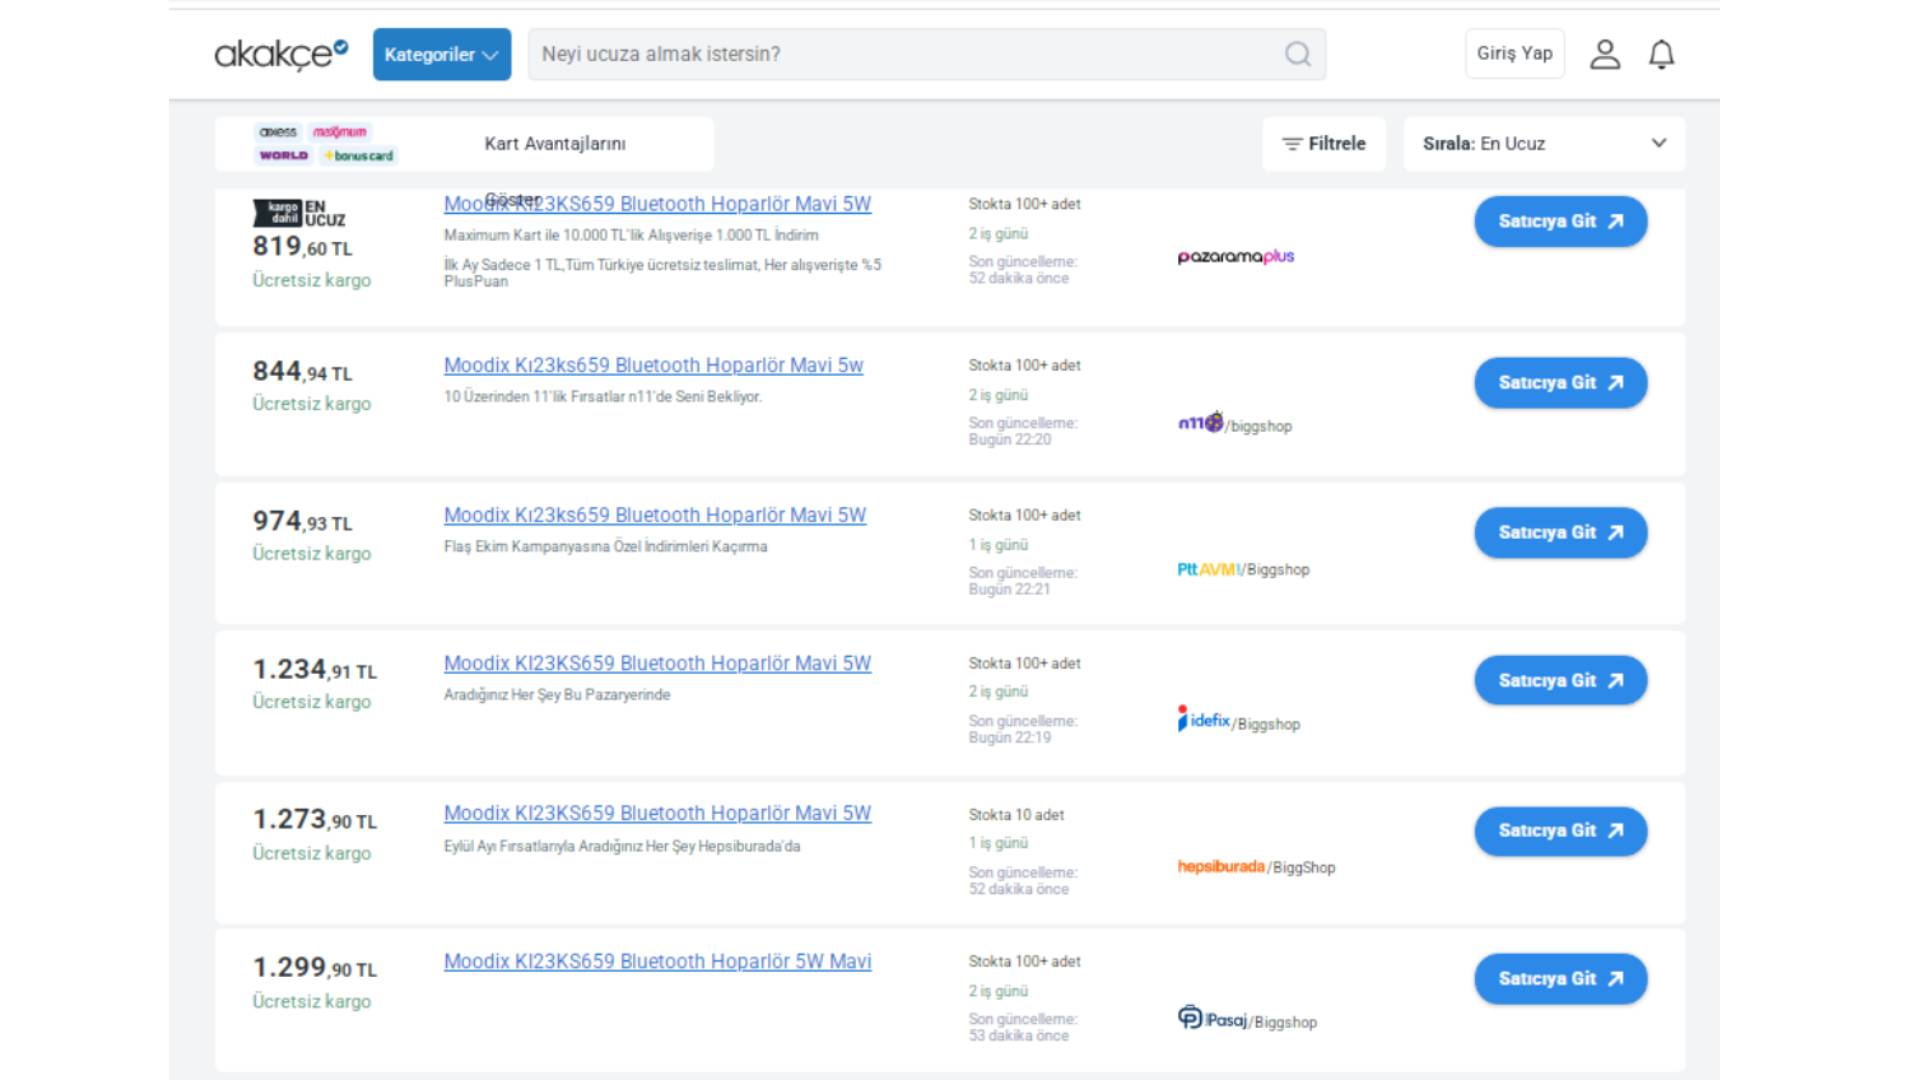
Task: Click the akakçe logo
Action: (x=281, y=53)
